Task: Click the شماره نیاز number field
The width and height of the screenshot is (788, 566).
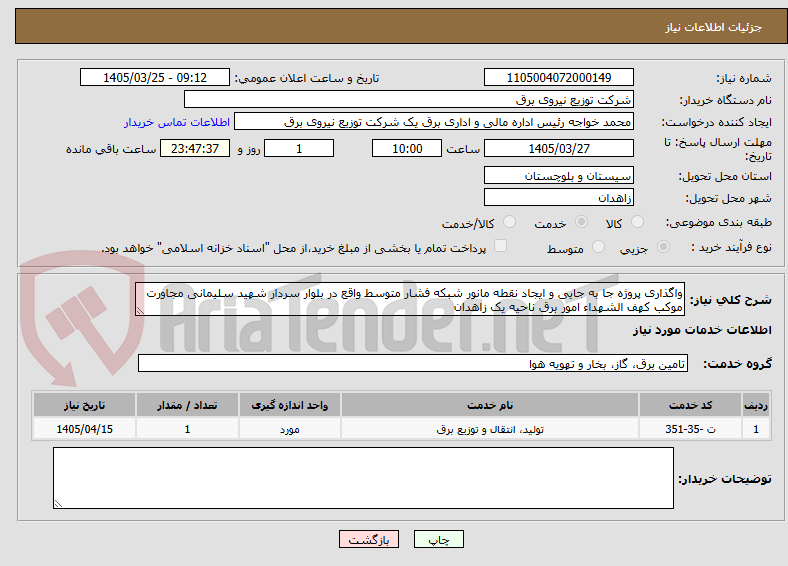Action: click(x=559, y=77)
